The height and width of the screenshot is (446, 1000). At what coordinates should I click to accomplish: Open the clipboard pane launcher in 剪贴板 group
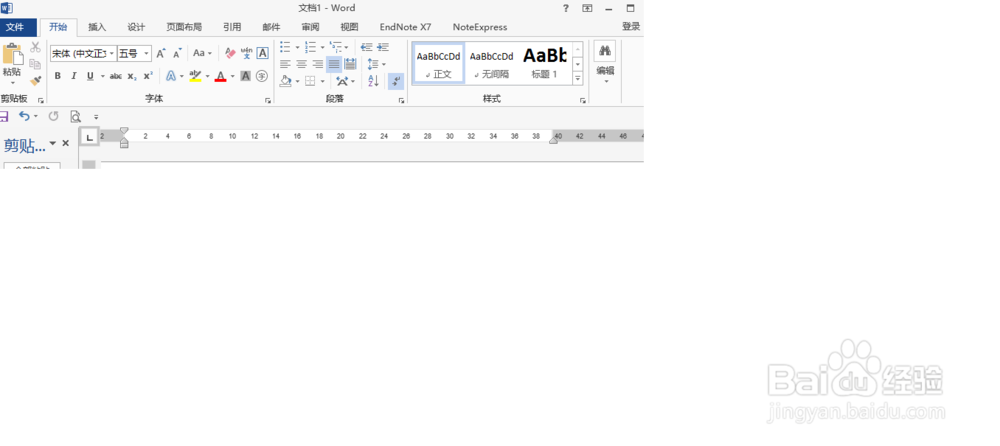click(x=40, y=101)
